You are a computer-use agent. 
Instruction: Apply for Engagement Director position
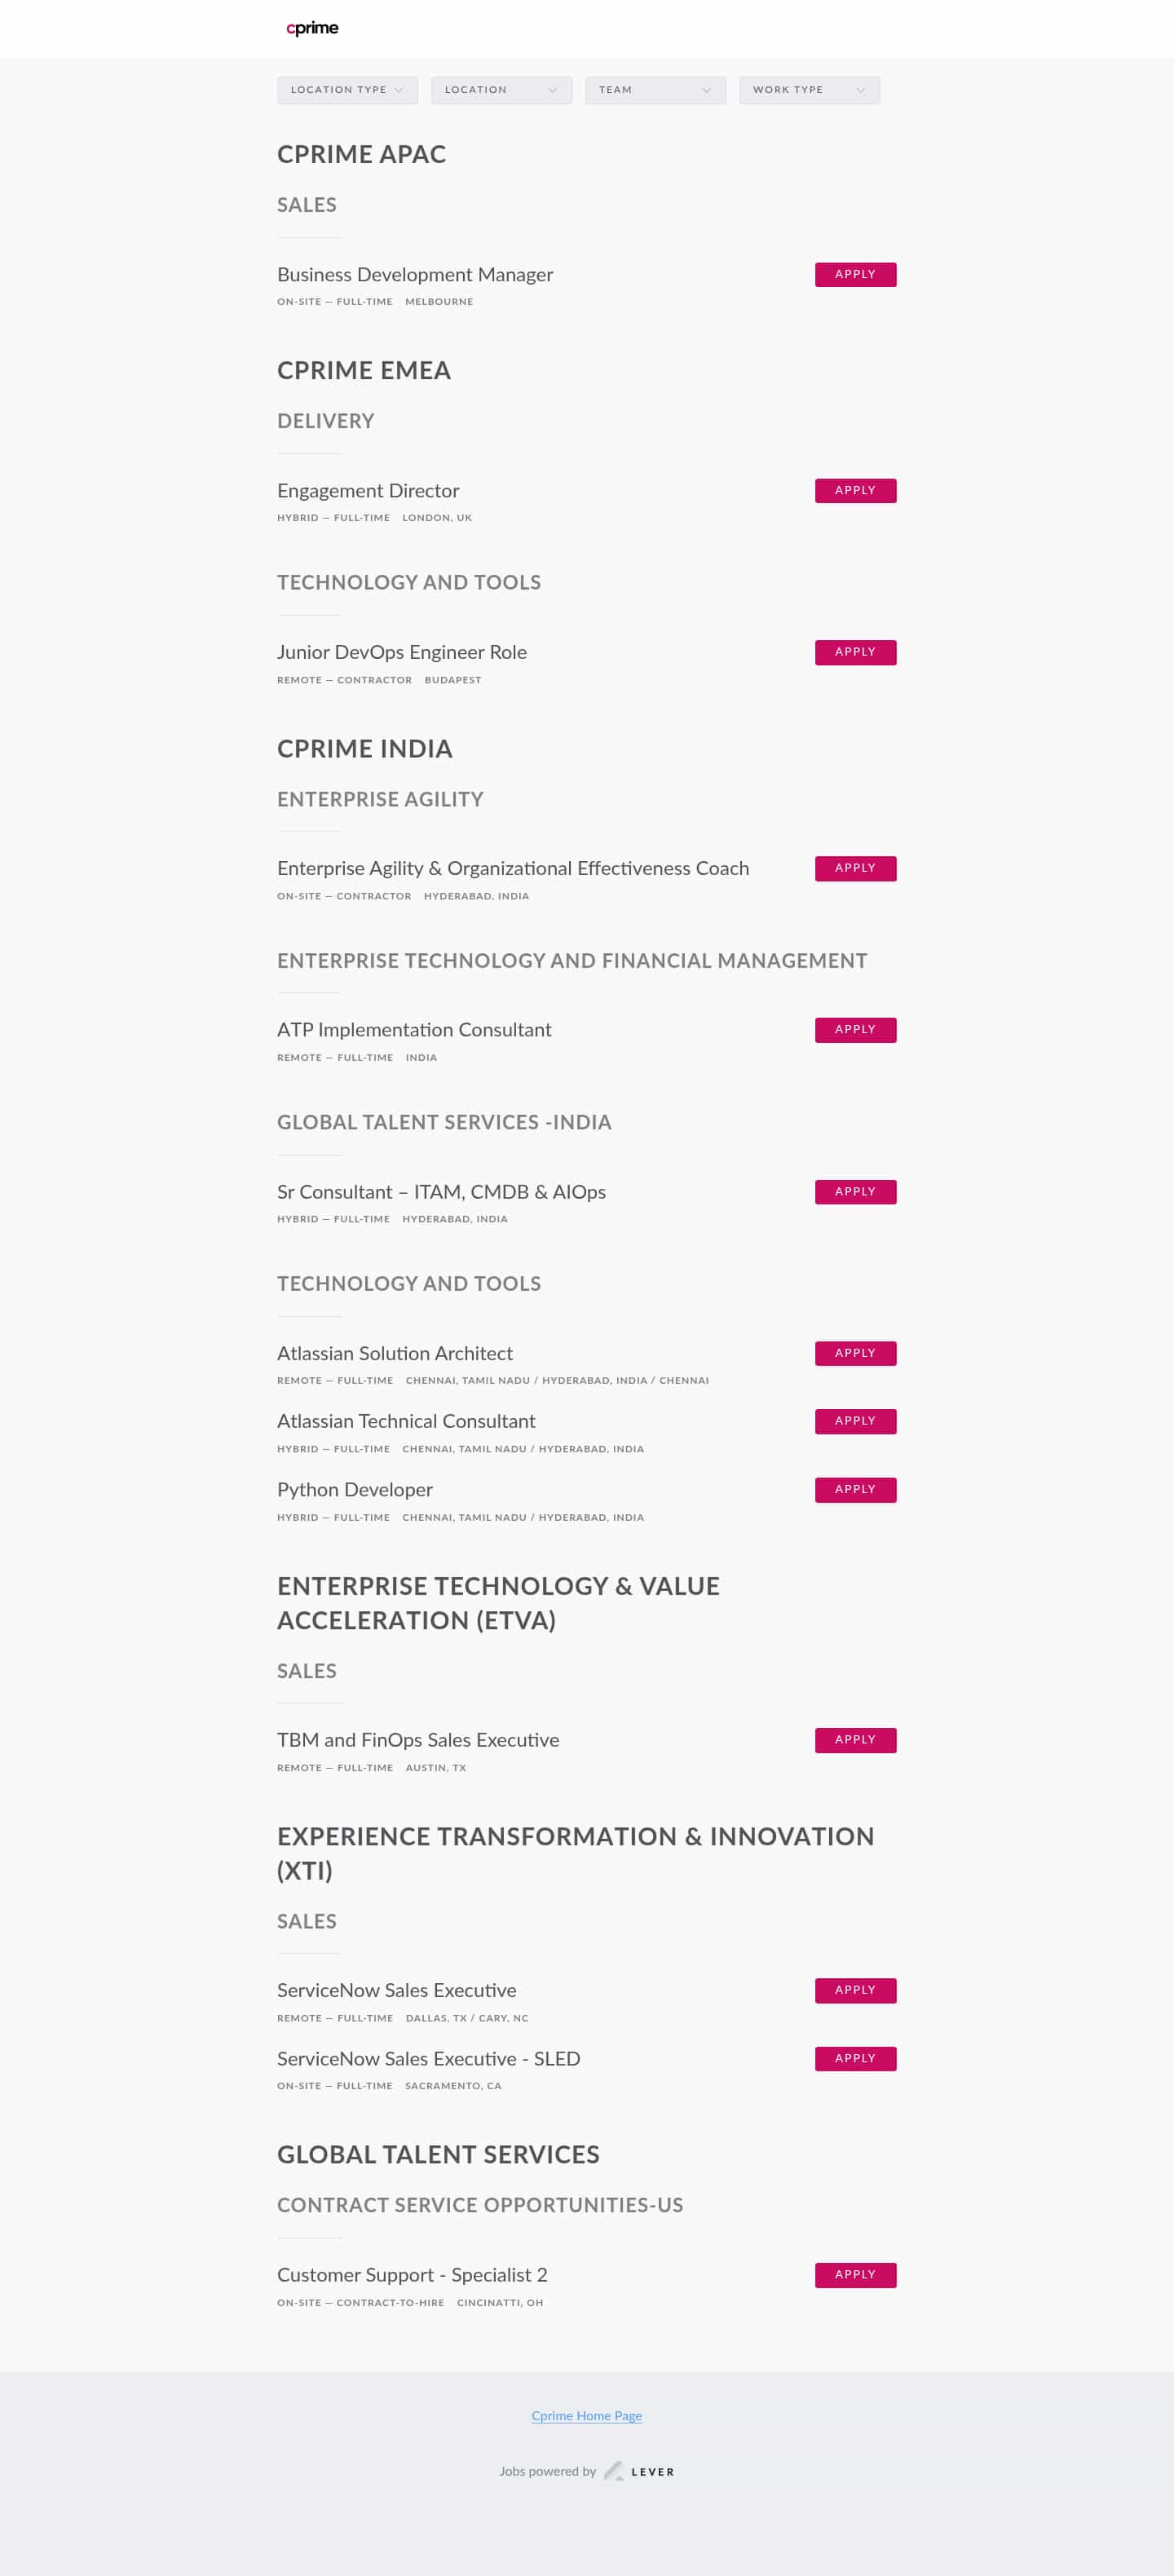[855, 491]
